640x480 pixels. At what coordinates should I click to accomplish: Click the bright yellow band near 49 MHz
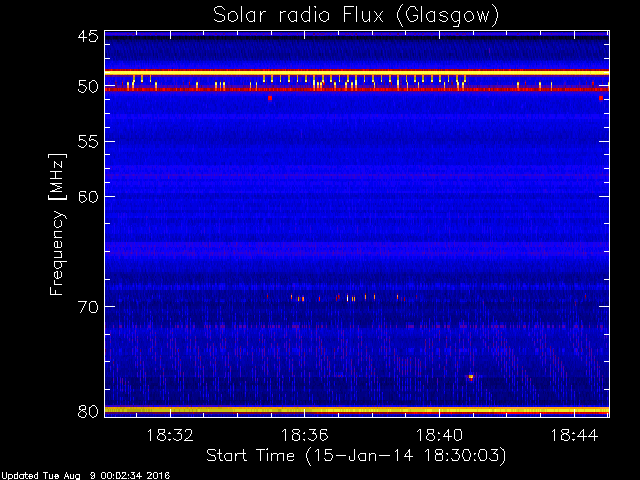coord(357,73)
